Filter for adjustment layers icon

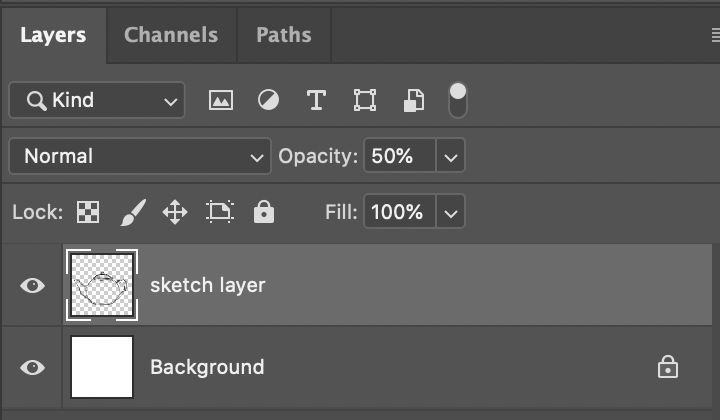[268, 100]
